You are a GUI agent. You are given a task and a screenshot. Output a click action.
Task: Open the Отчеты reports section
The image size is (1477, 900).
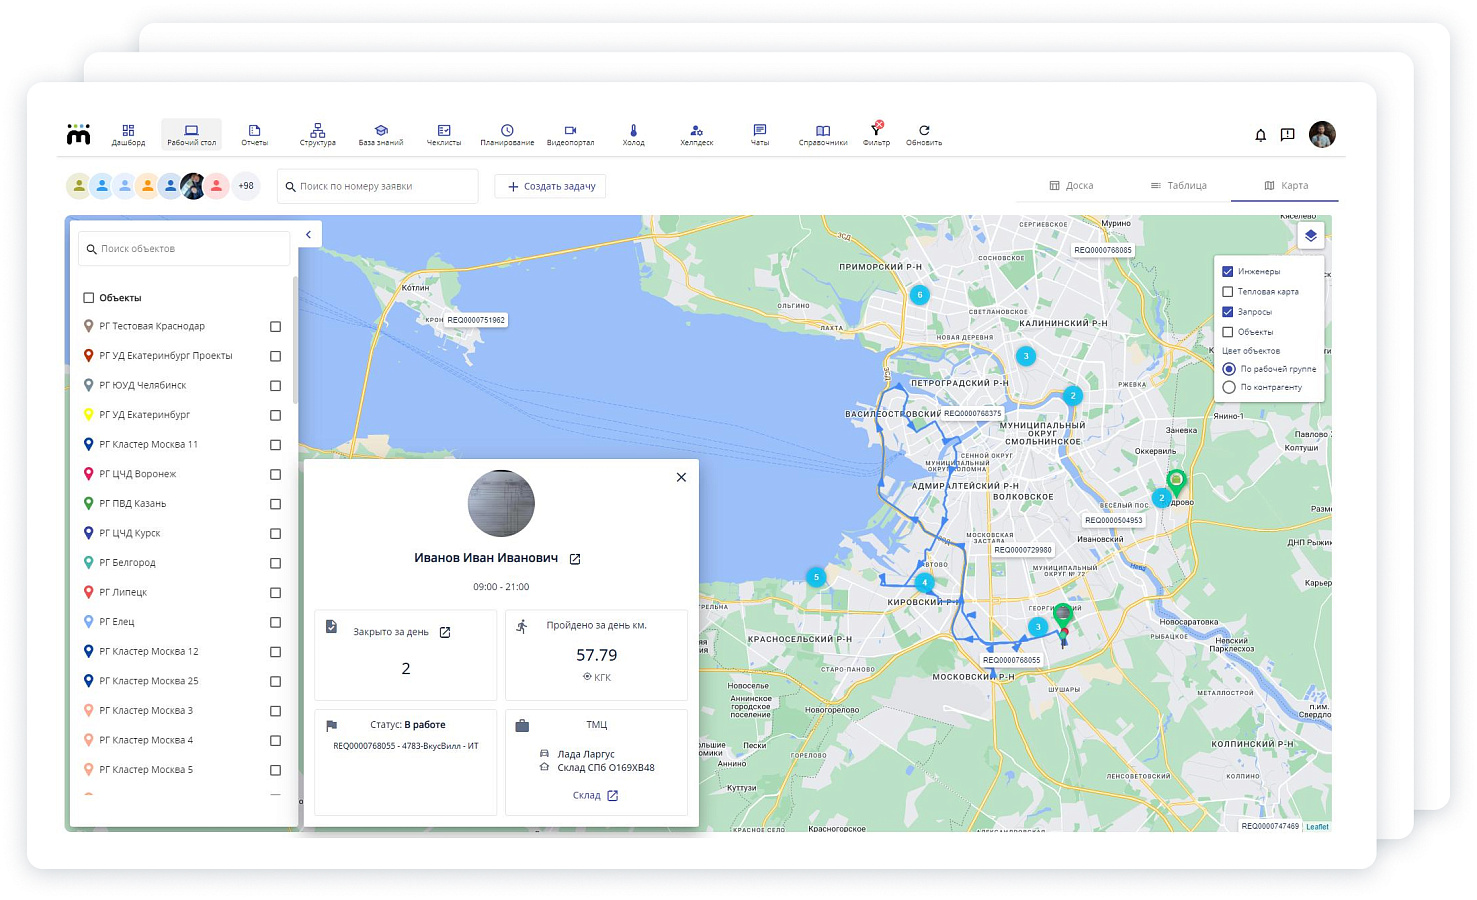254,135
